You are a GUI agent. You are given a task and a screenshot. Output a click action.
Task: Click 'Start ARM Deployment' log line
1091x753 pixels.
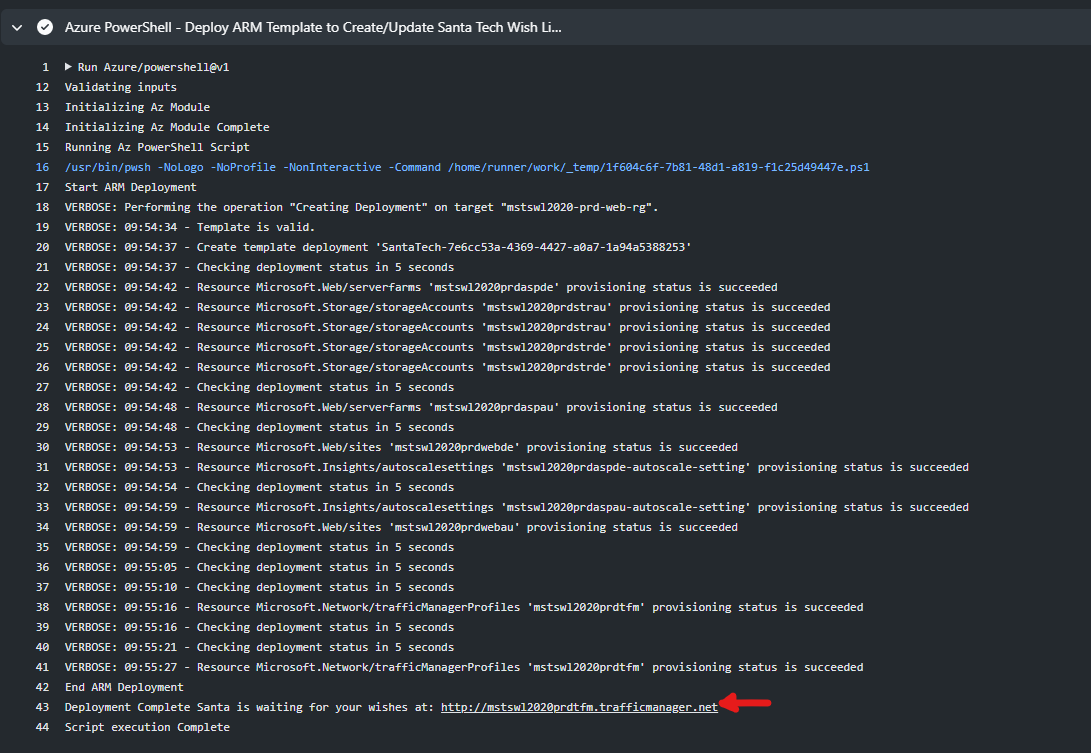(x=131, y=187)
